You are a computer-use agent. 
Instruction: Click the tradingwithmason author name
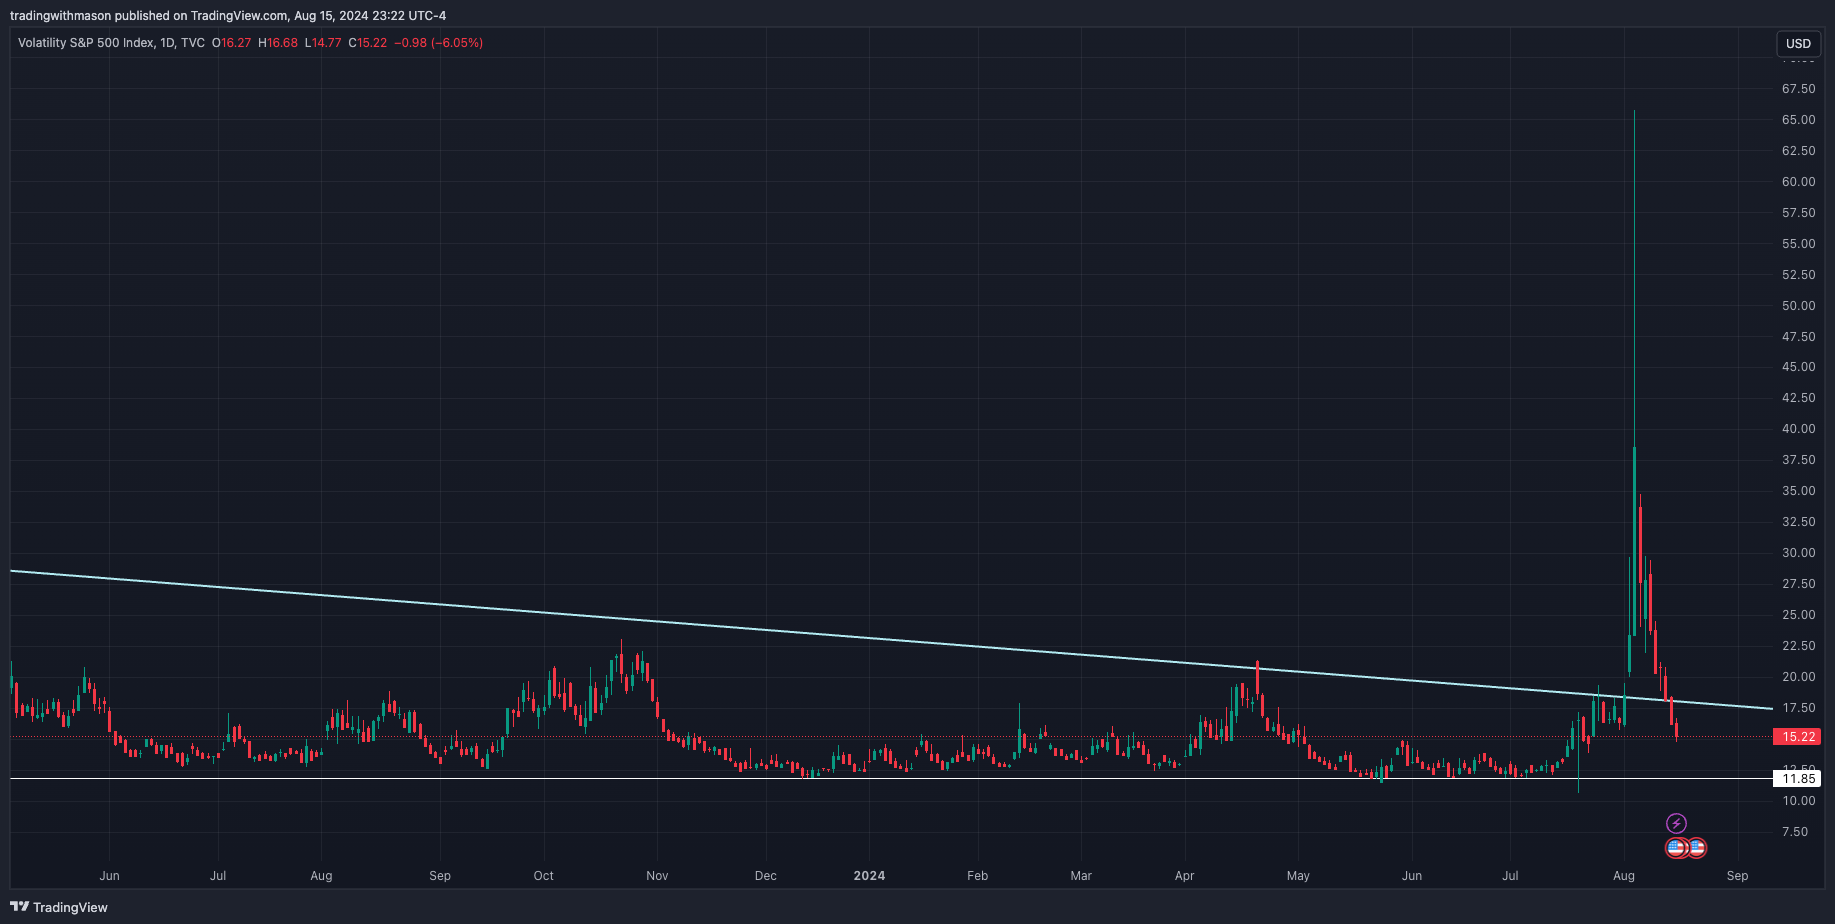60,16
